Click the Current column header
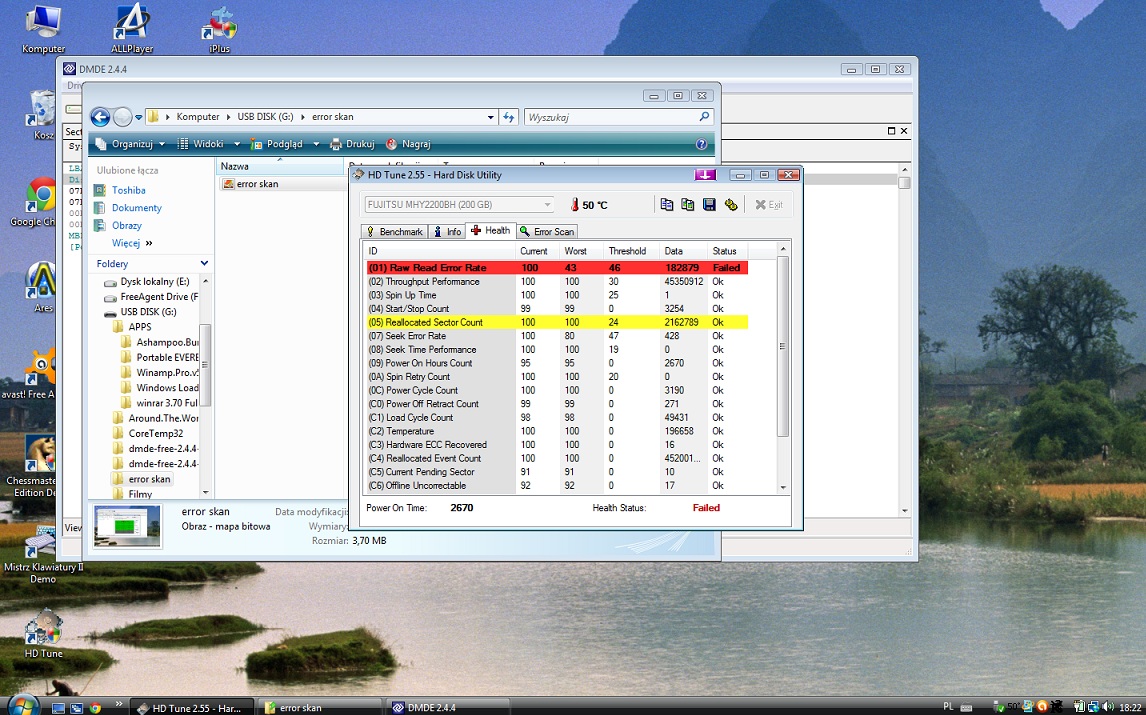The width and height of the screenshot is (1146, 715). [x=534, y=251]
